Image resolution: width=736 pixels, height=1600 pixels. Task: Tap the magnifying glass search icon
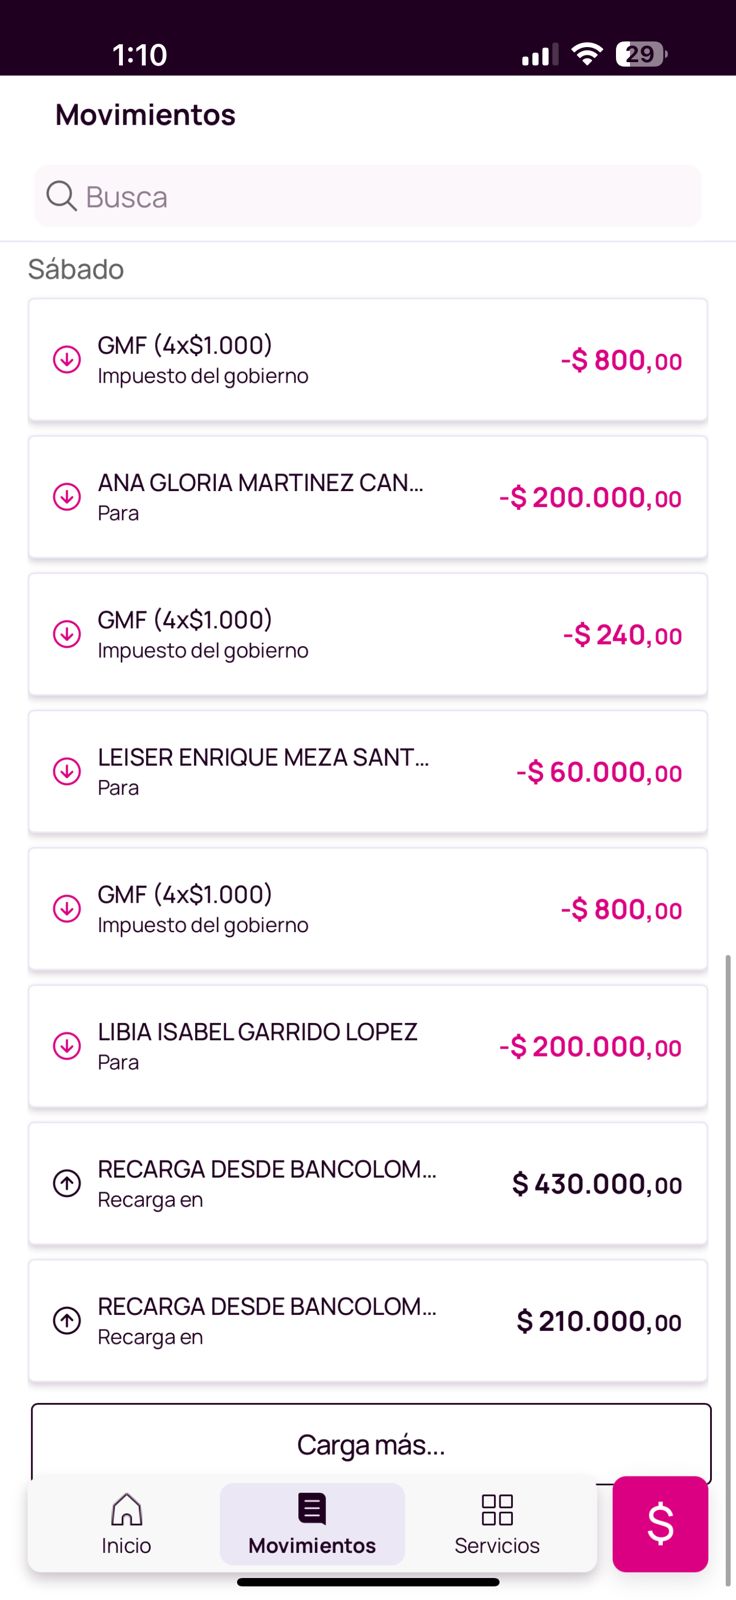(x=61, y=196)
